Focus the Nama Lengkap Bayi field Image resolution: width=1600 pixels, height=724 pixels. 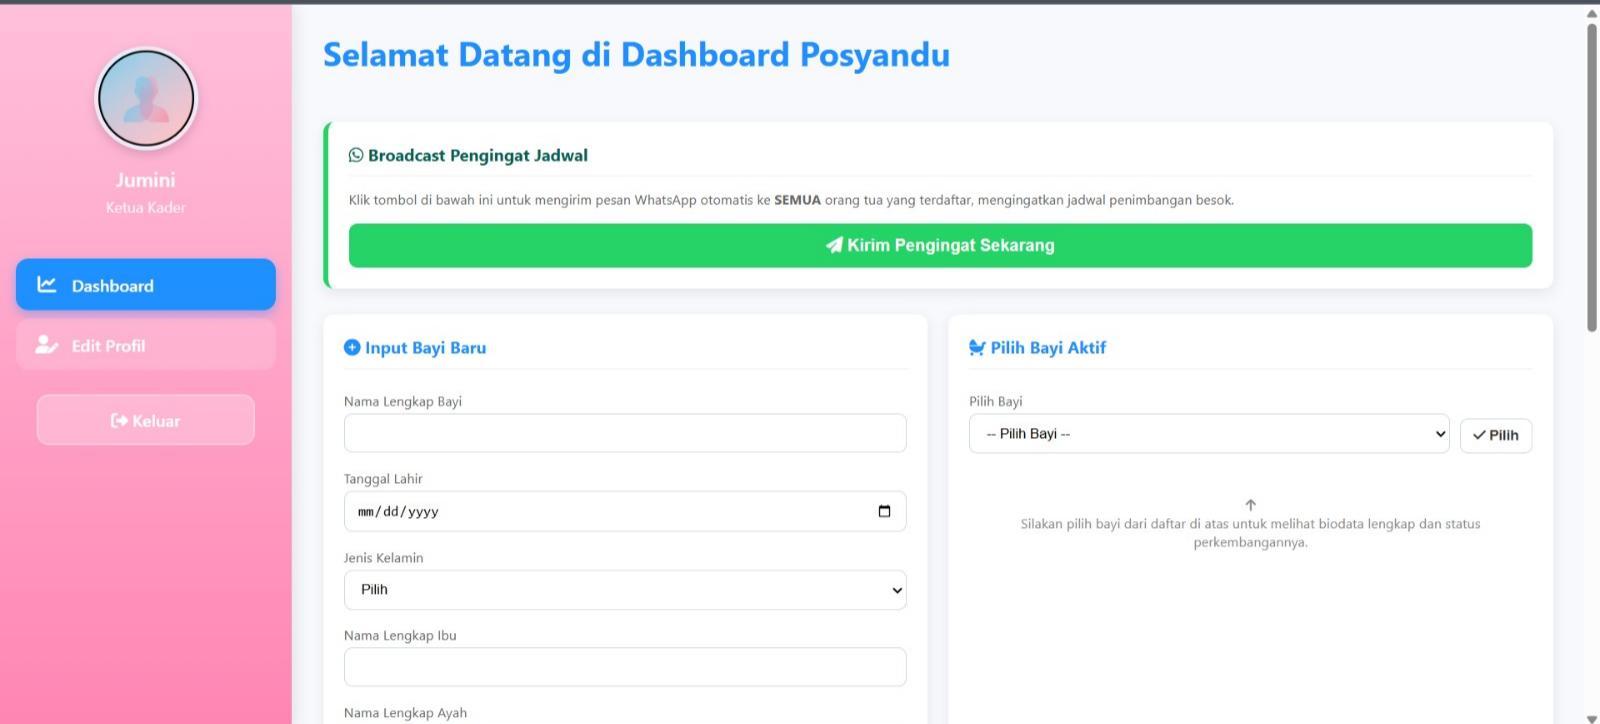[x=625, y=433]
